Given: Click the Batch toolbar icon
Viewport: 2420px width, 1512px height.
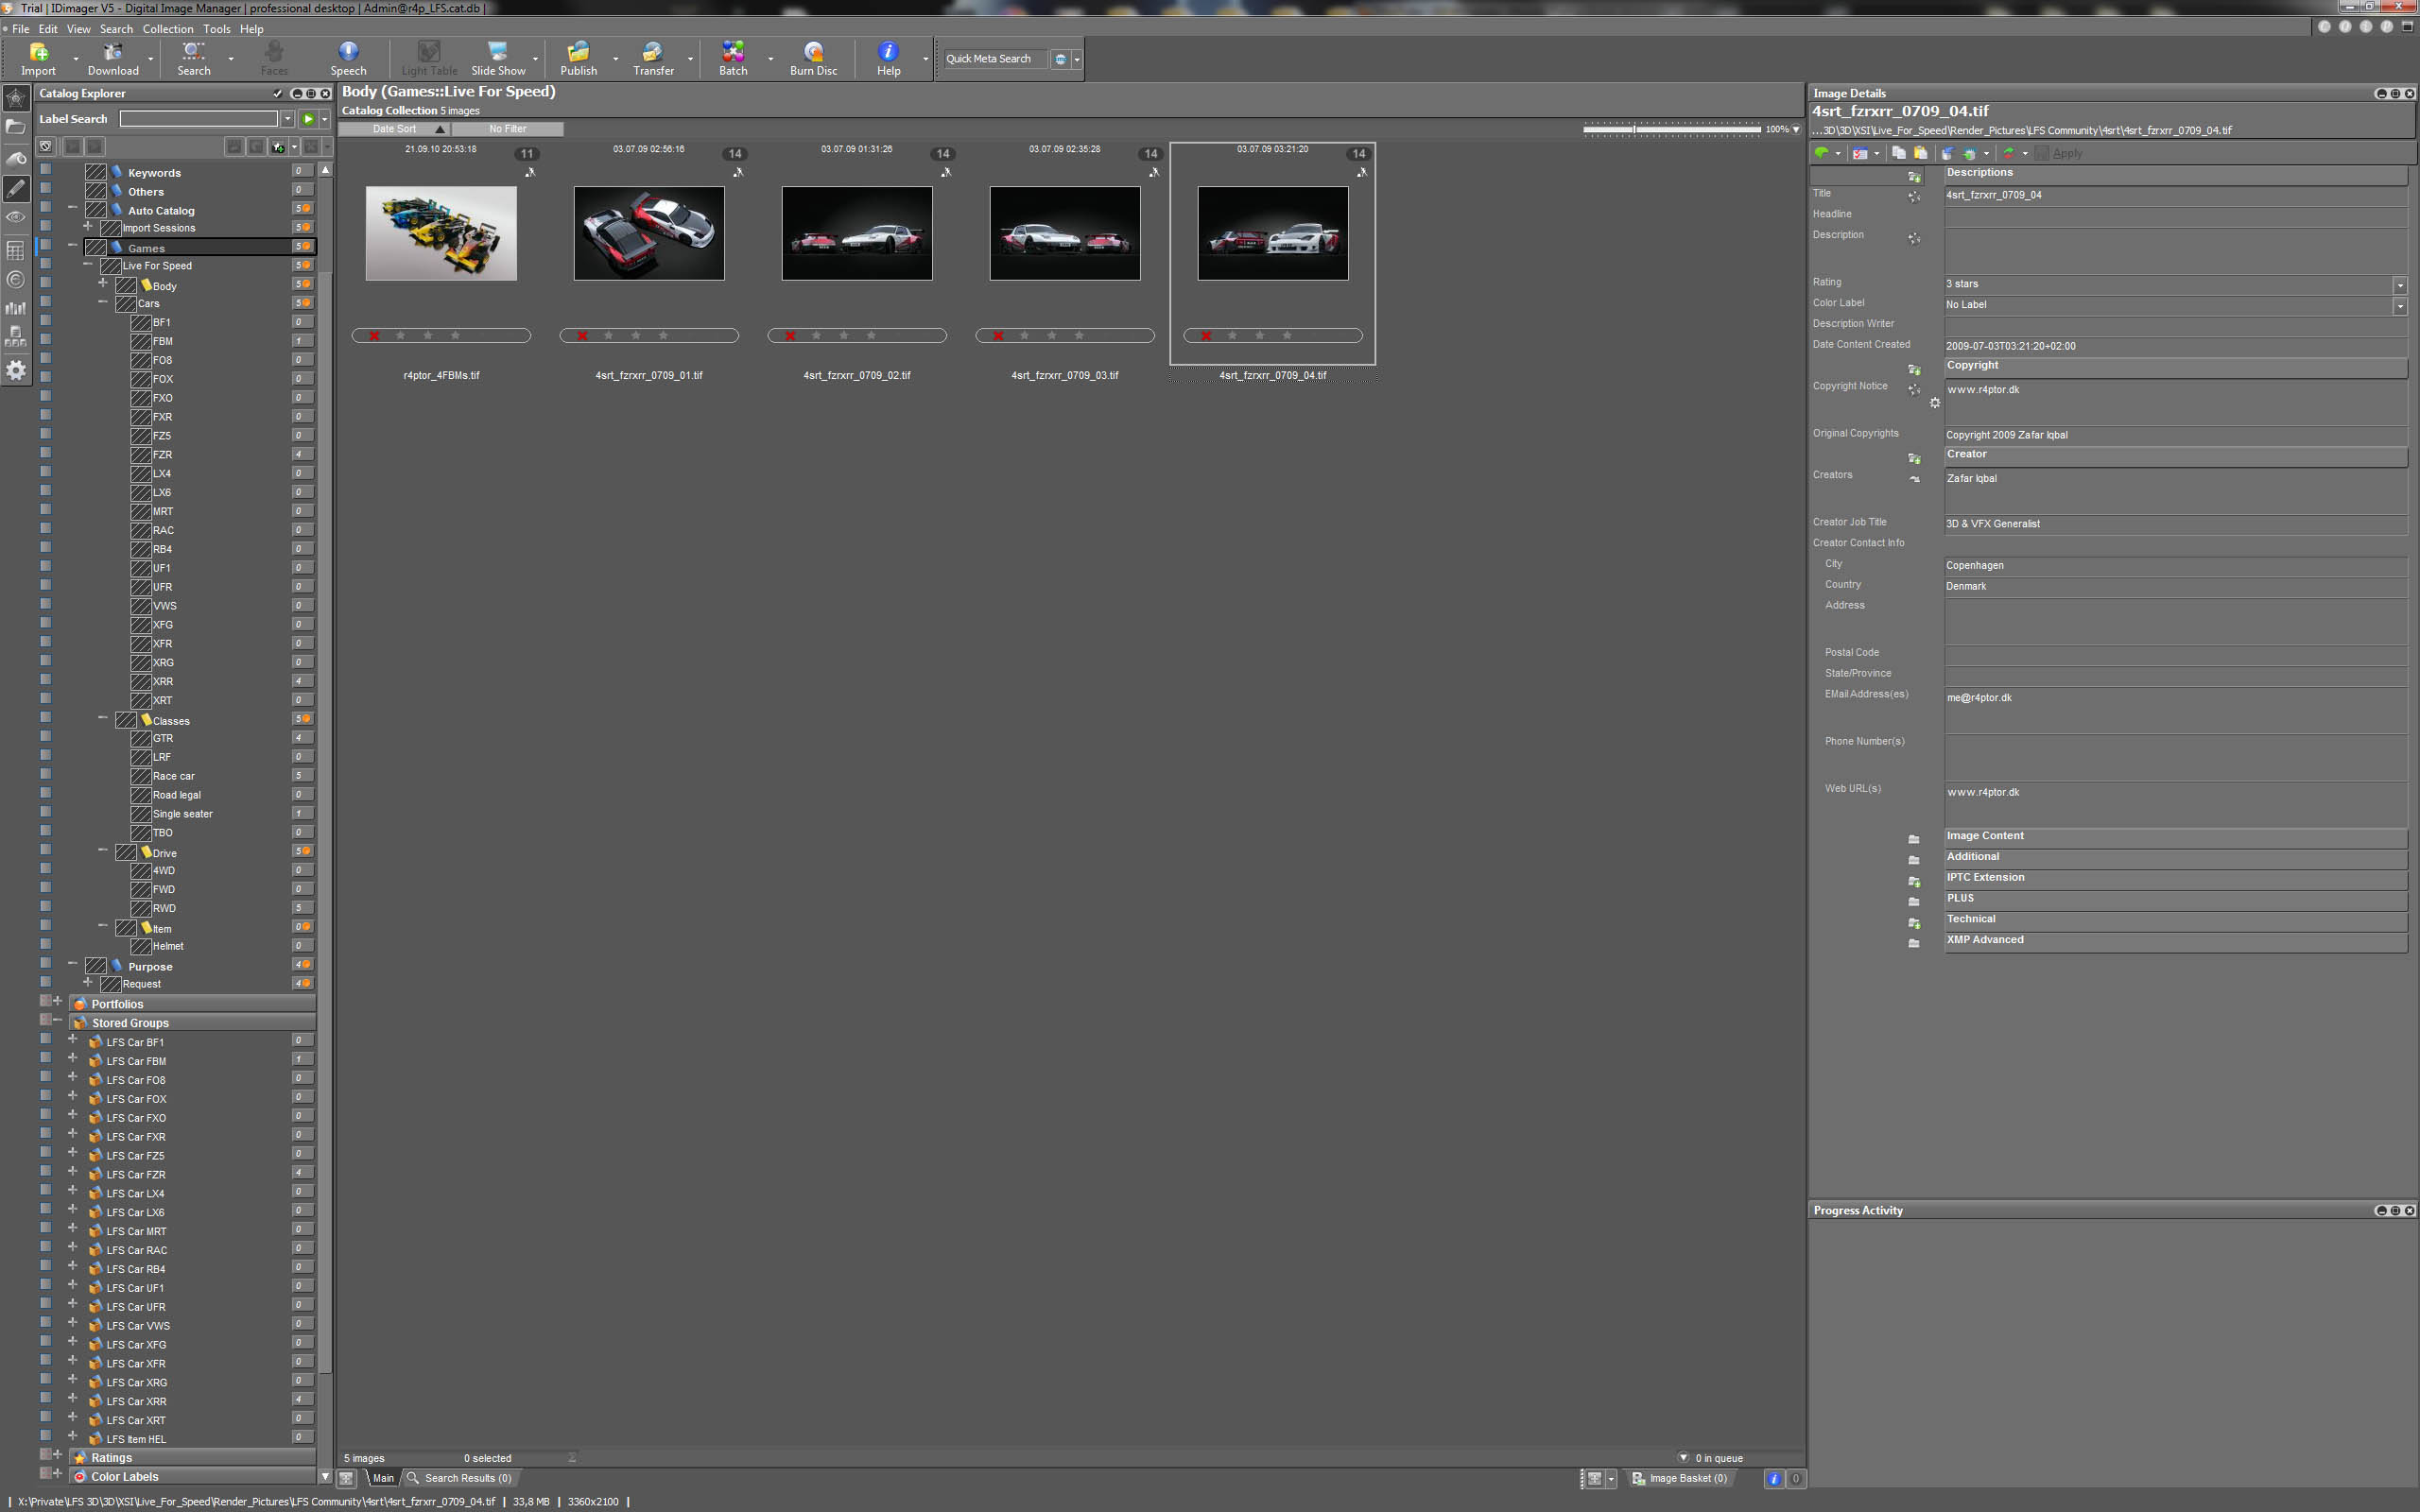Looking at the screenshot, I should [x=733, y=58].
